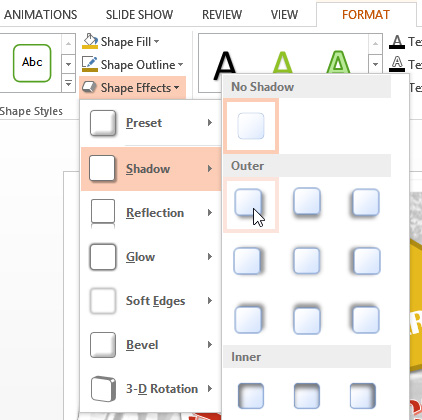
Task: Apply third Inner shadow preset
Action: pyautogui.click(x=363, y=396)
